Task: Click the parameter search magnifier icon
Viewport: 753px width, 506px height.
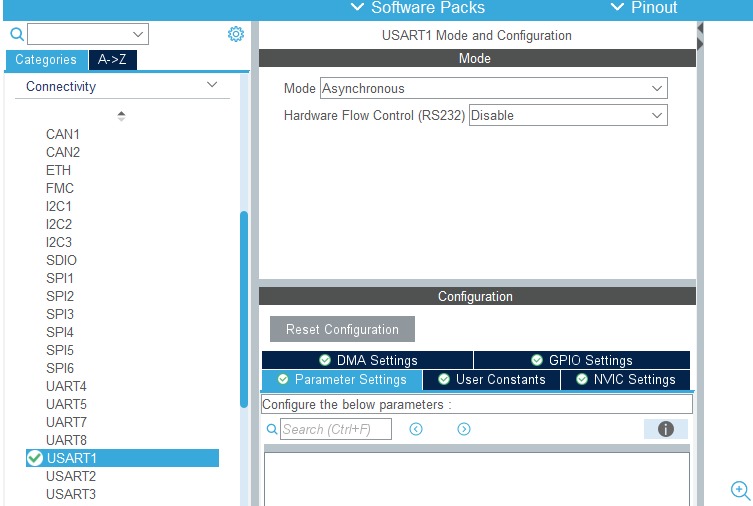Action: [272, 429]
